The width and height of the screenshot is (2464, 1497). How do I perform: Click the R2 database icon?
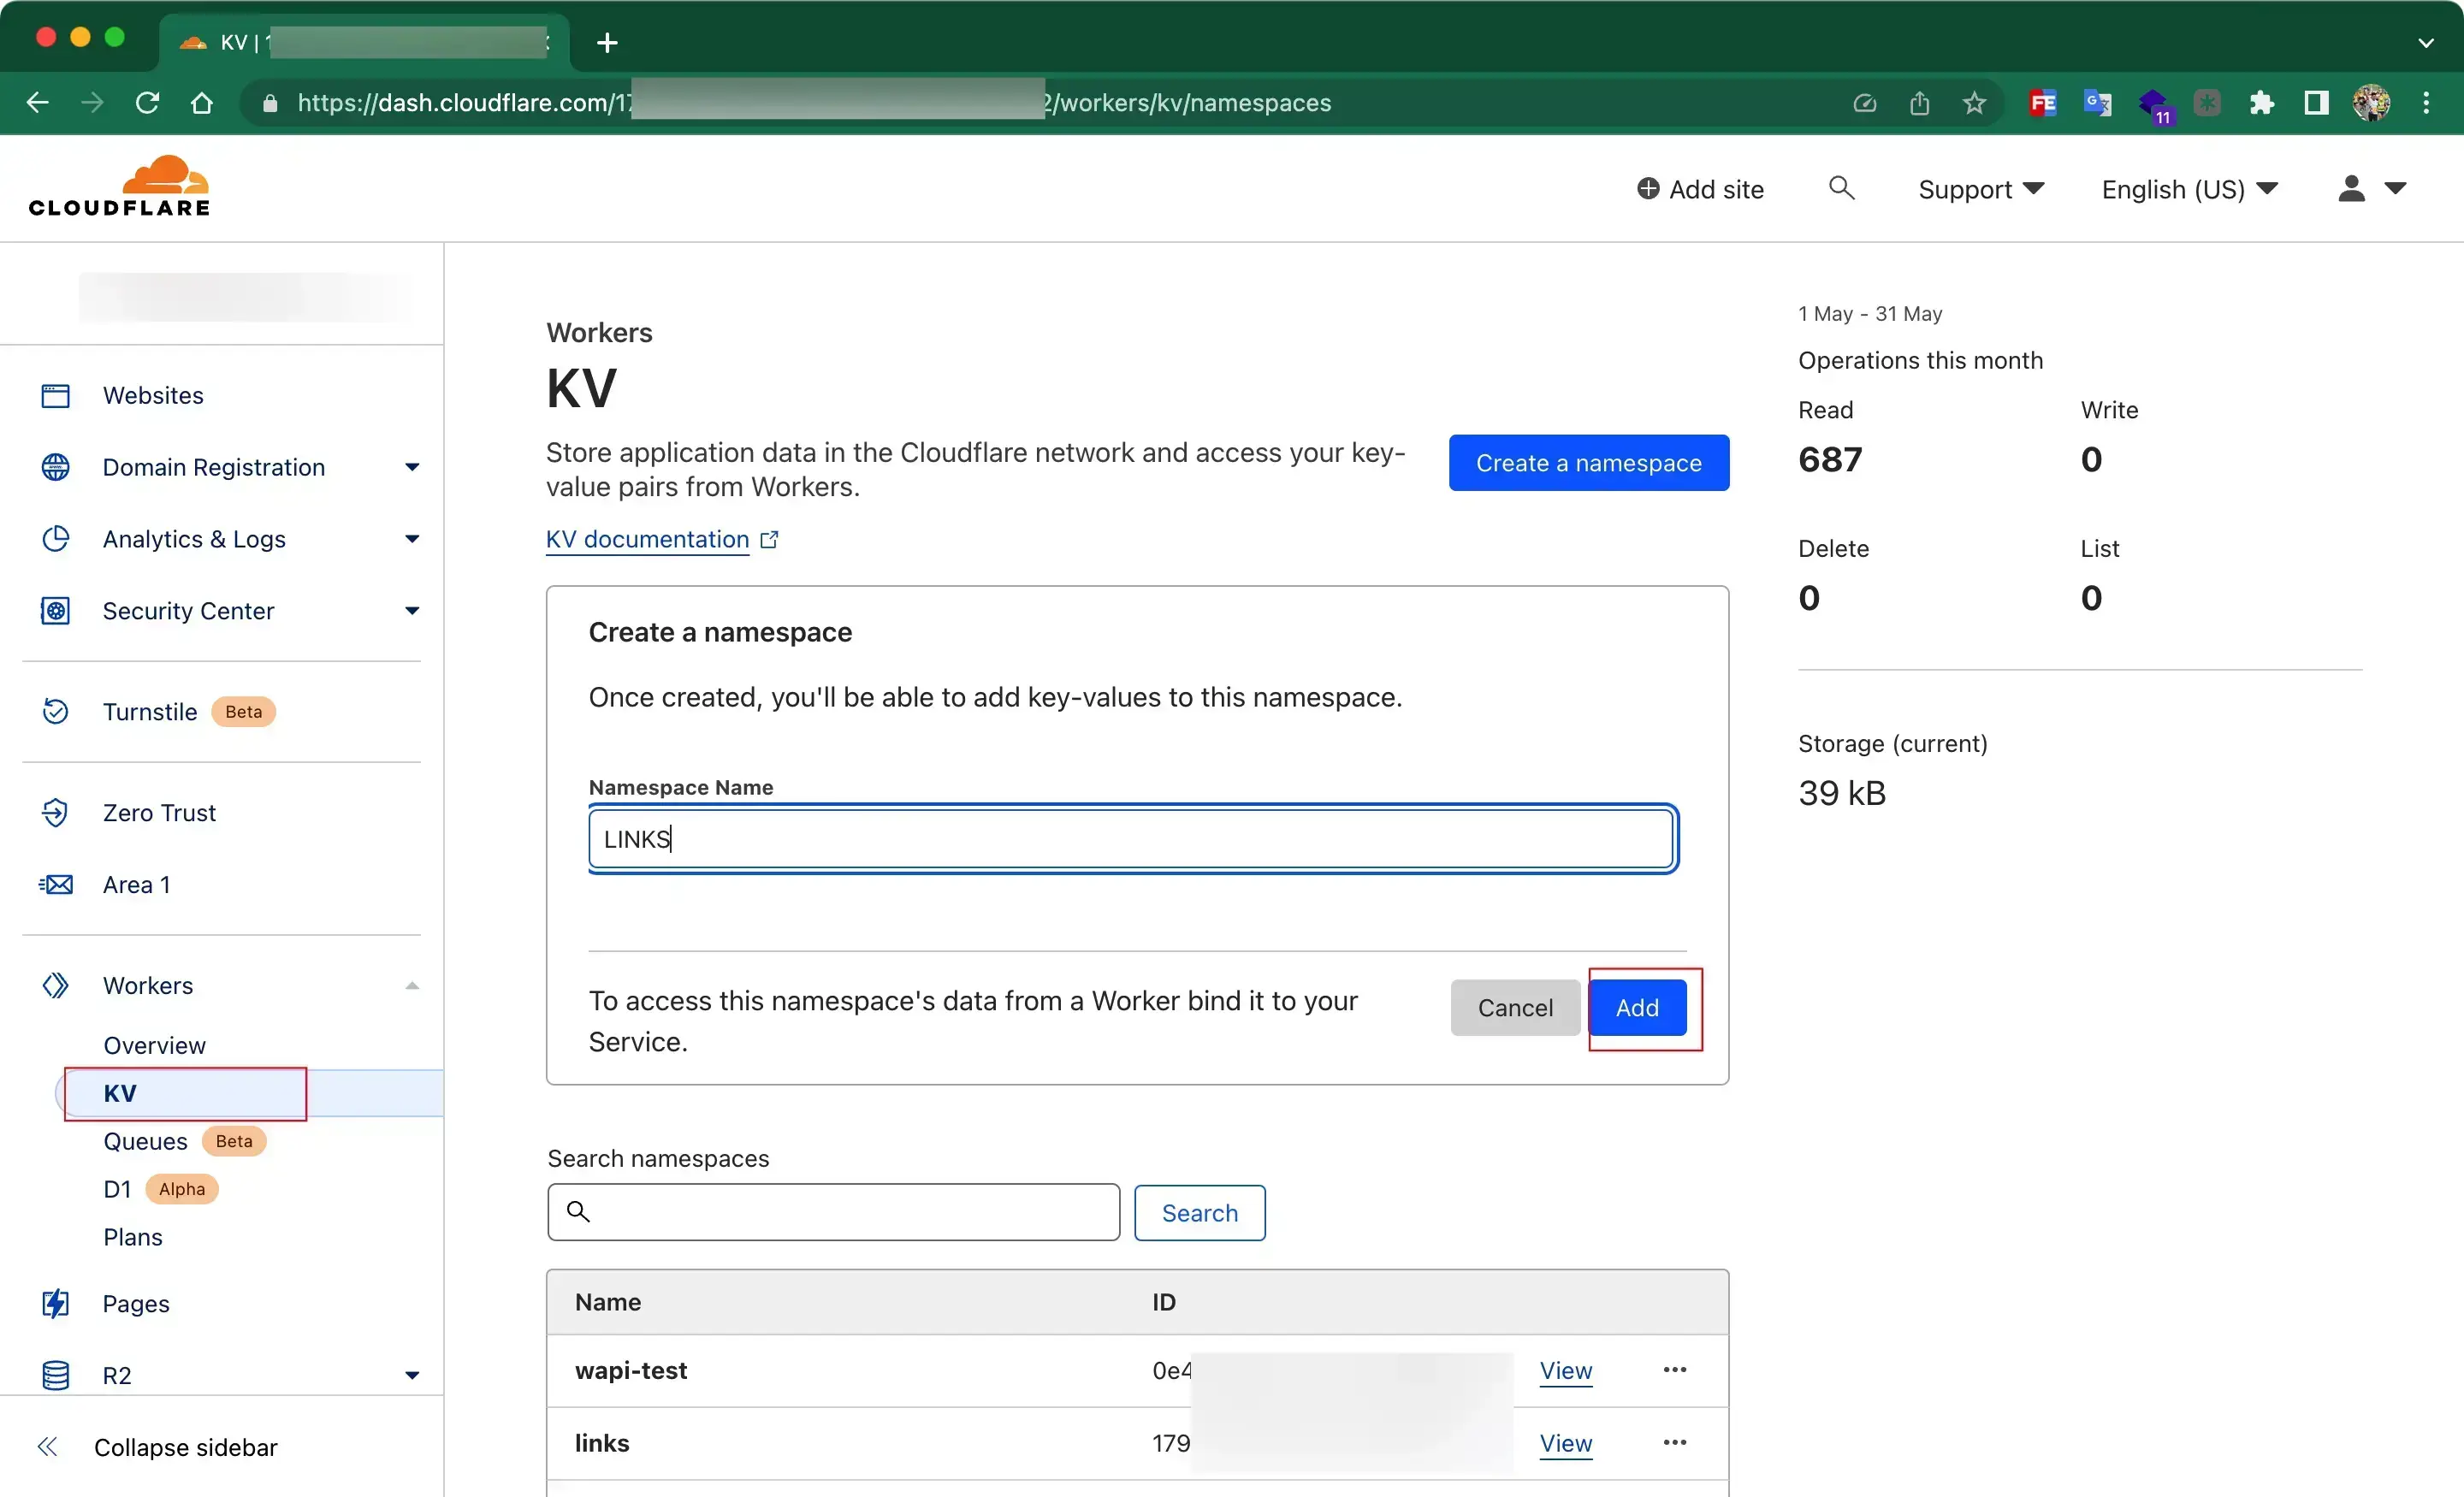point(55,1375)
